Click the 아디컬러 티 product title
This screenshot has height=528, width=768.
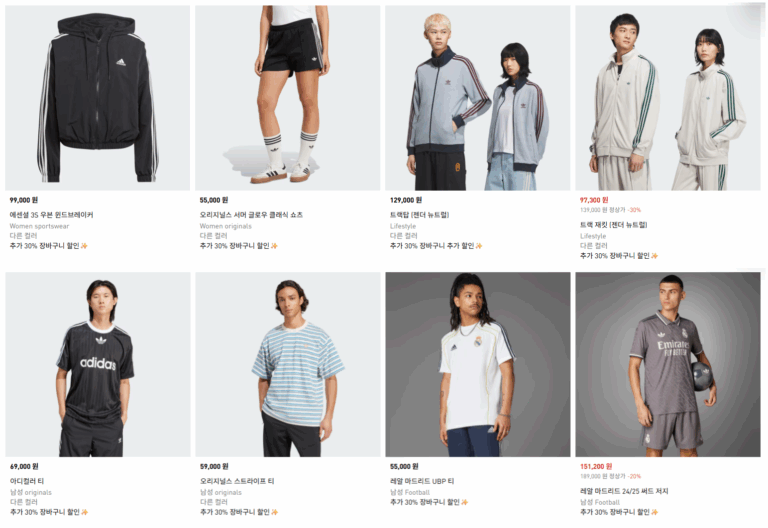click(x=27, y=481)
